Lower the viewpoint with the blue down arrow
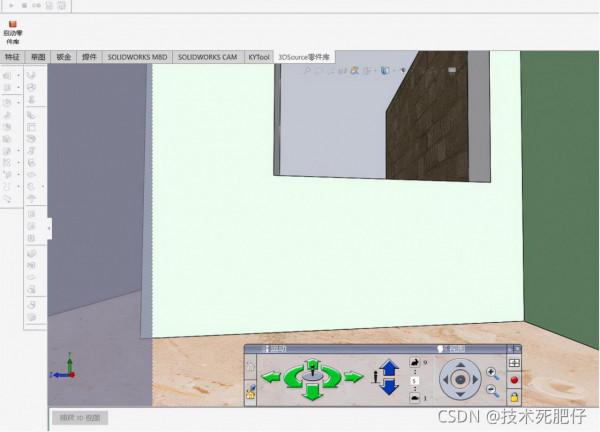 click(x=389, y=386)
